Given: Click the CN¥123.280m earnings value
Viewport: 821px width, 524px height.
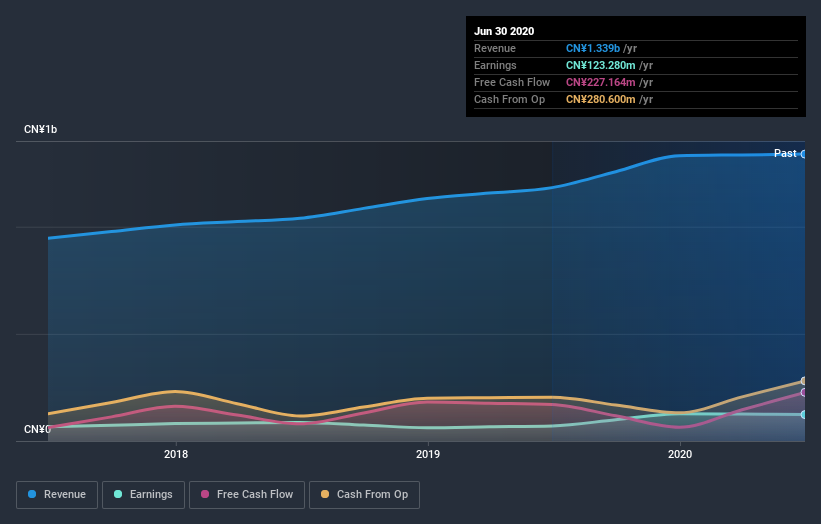Looking at the screenshot, I should point(601,65).
